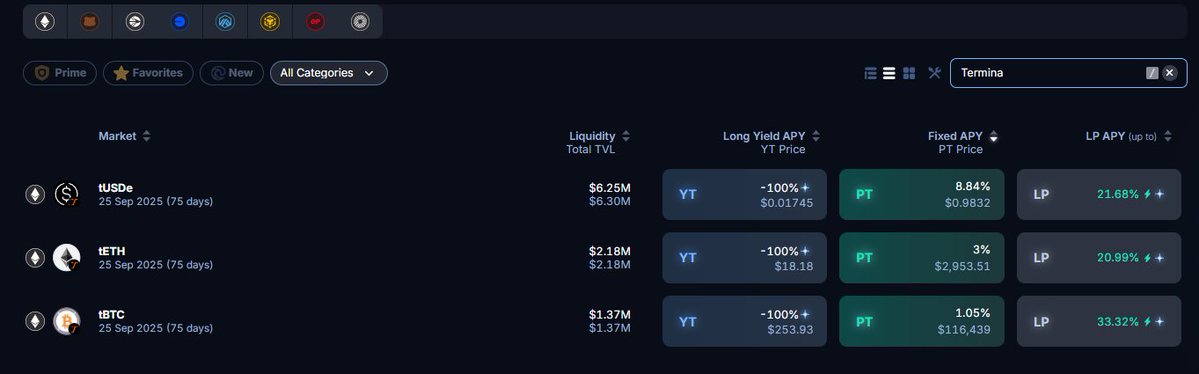Viewport: 1199px width, 374px height.
Task: Switch to grouped list view icon
Action: (x=870, y=73)
